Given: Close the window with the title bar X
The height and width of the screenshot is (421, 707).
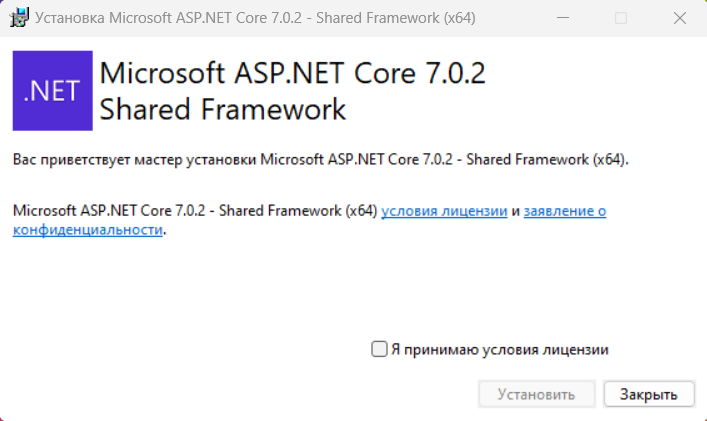Looking at the screenshot, I should click(x=679, y=18).
